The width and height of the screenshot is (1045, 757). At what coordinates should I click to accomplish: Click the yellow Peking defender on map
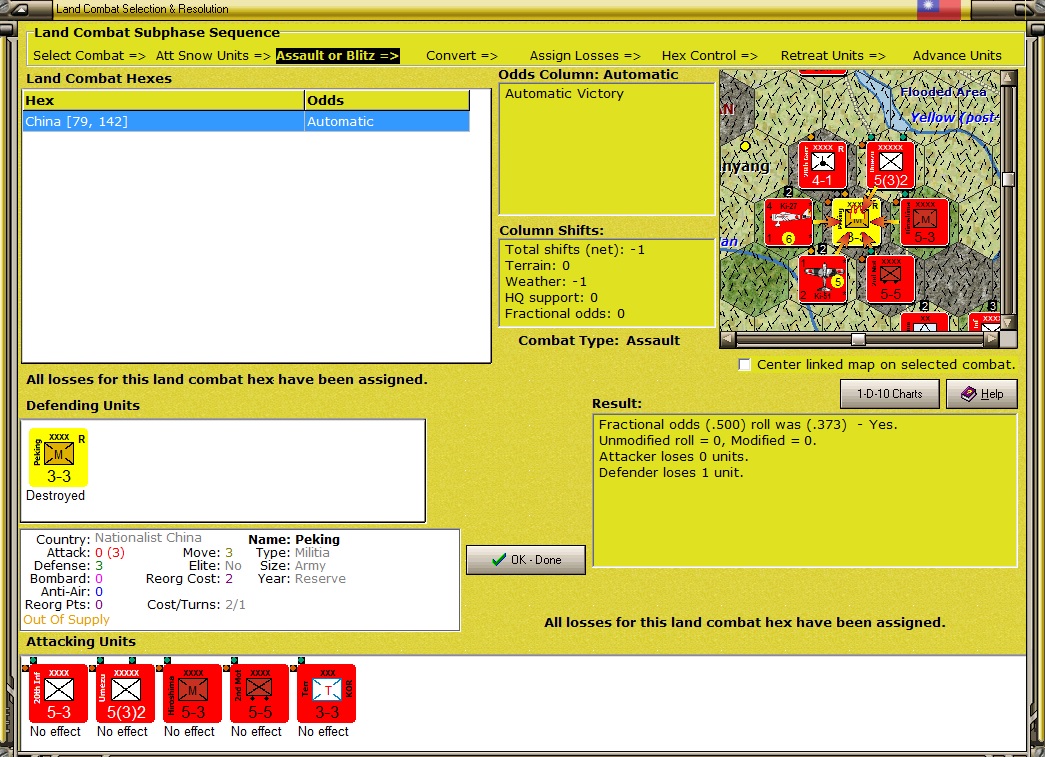[x=857, y=223]
